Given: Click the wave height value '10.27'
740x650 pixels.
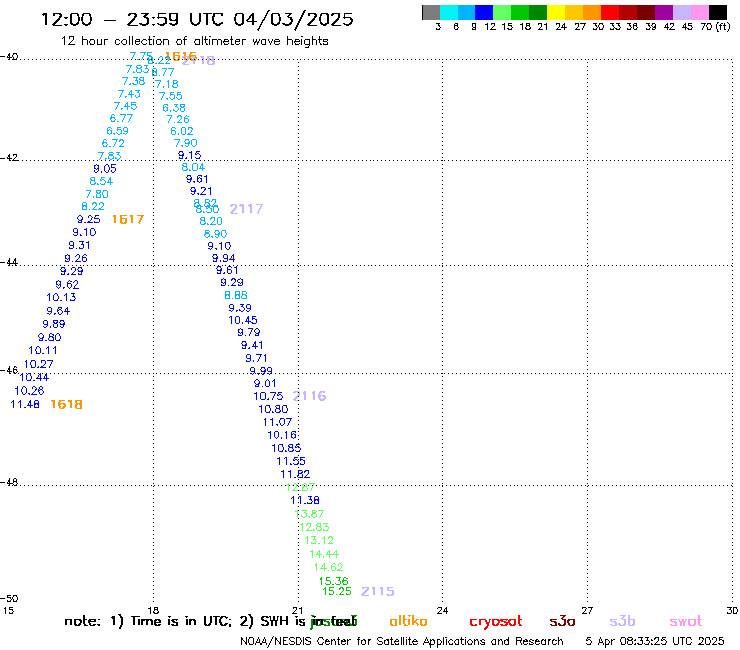Looking at the screenshot, I should (x=38, y=364).
